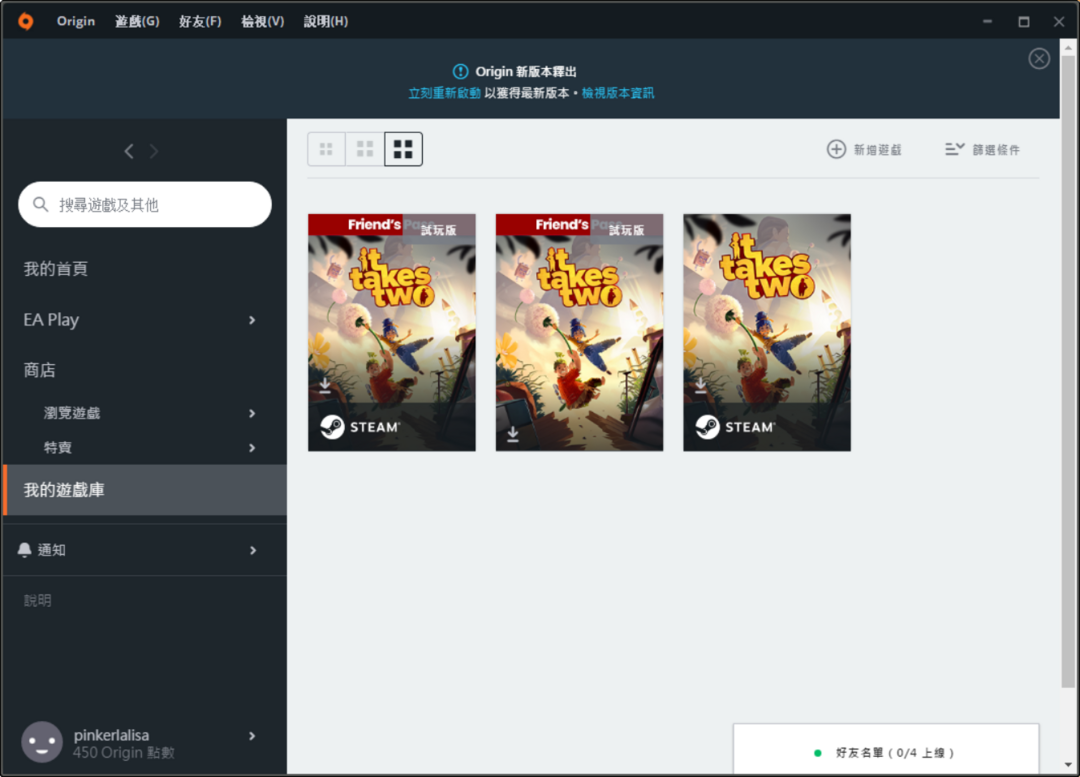
Task: Click the add game plus icon
Action: pos(835,149)
